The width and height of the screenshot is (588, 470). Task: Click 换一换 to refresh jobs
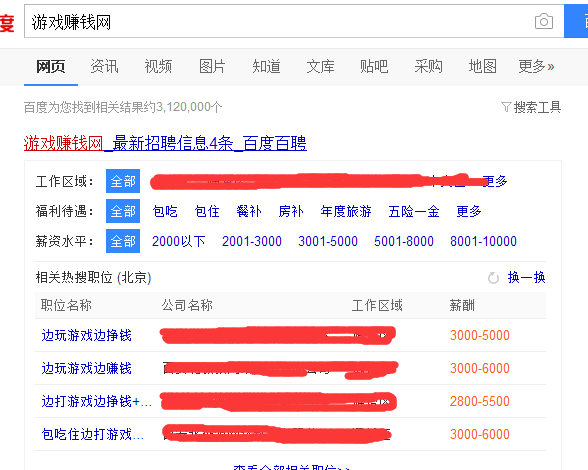(x=526, y=278)
